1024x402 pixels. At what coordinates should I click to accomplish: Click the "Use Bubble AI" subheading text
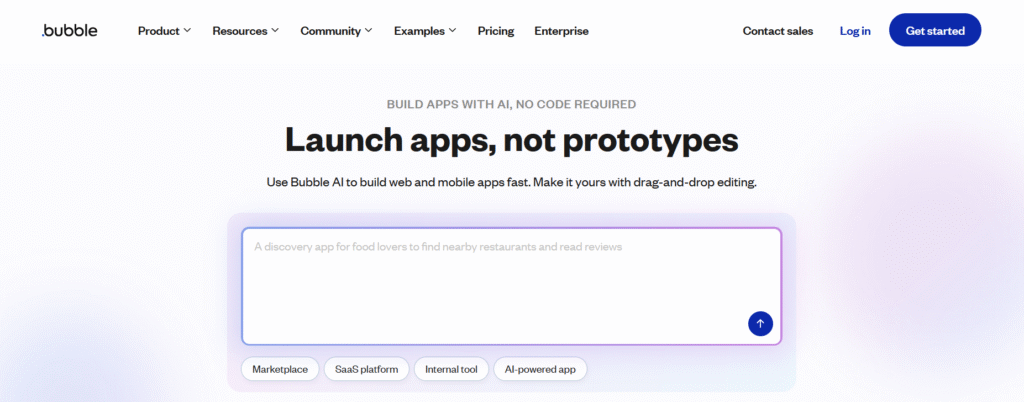(511, 183)
